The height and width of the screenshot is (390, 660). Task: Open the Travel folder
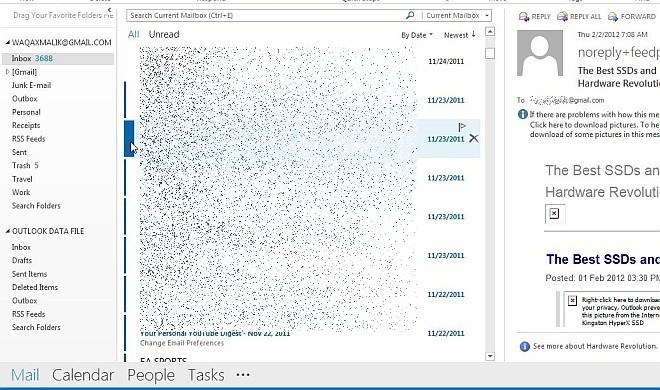click(22, 179)
